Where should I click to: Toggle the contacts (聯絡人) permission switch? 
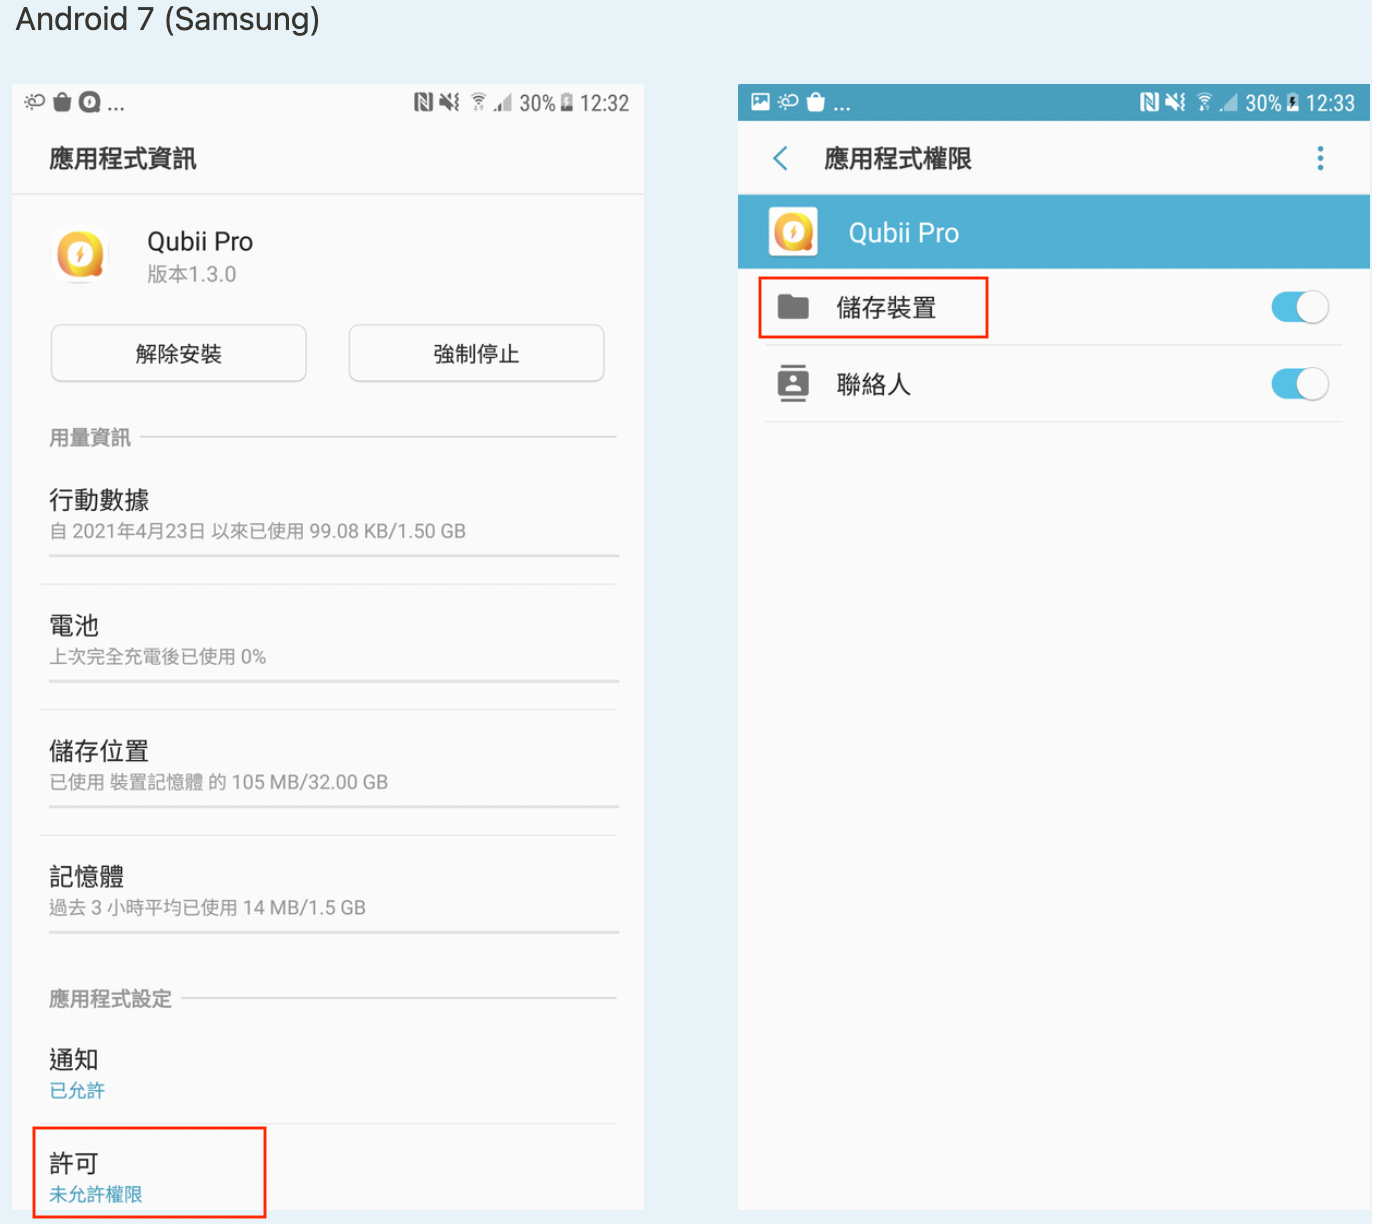coord(1299,384)
